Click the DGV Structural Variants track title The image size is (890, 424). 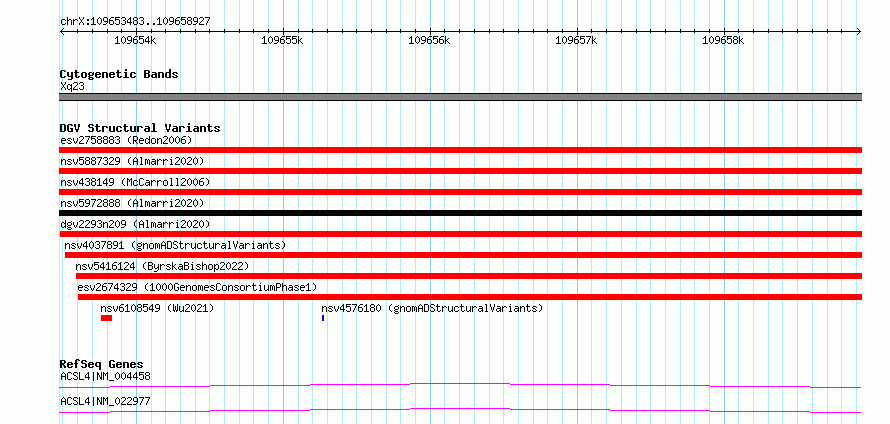point(140,128)
